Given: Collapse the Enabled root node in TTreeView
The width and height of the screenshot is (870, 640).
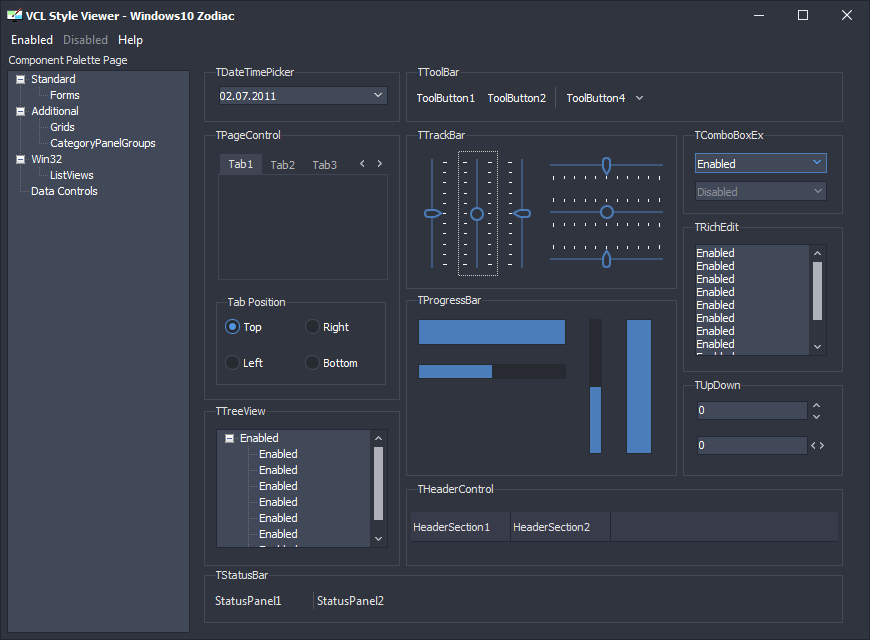Looking at the screenshot, I should pos(229,439).
